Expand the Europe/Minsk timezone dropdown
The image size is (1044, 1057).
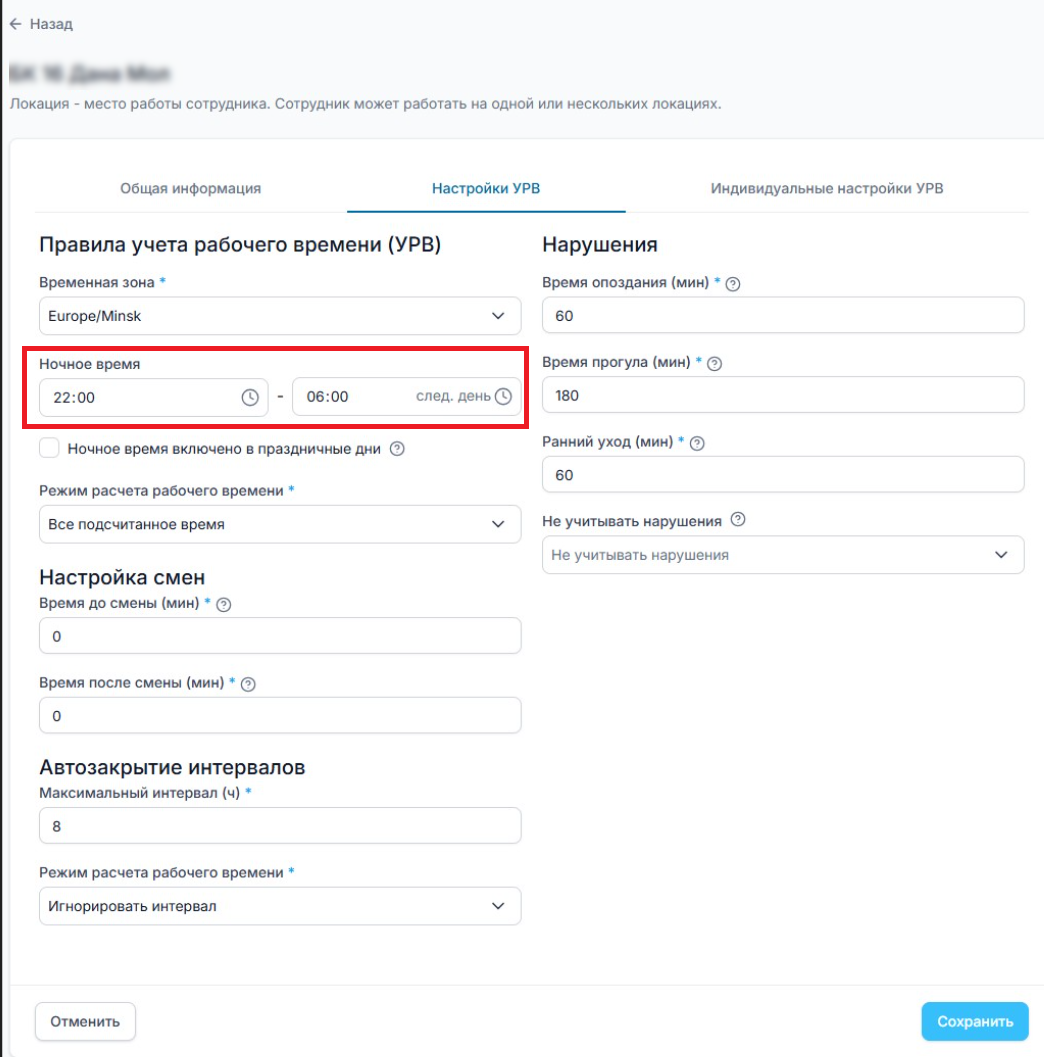pyautogui.click(x=280, y=316)
